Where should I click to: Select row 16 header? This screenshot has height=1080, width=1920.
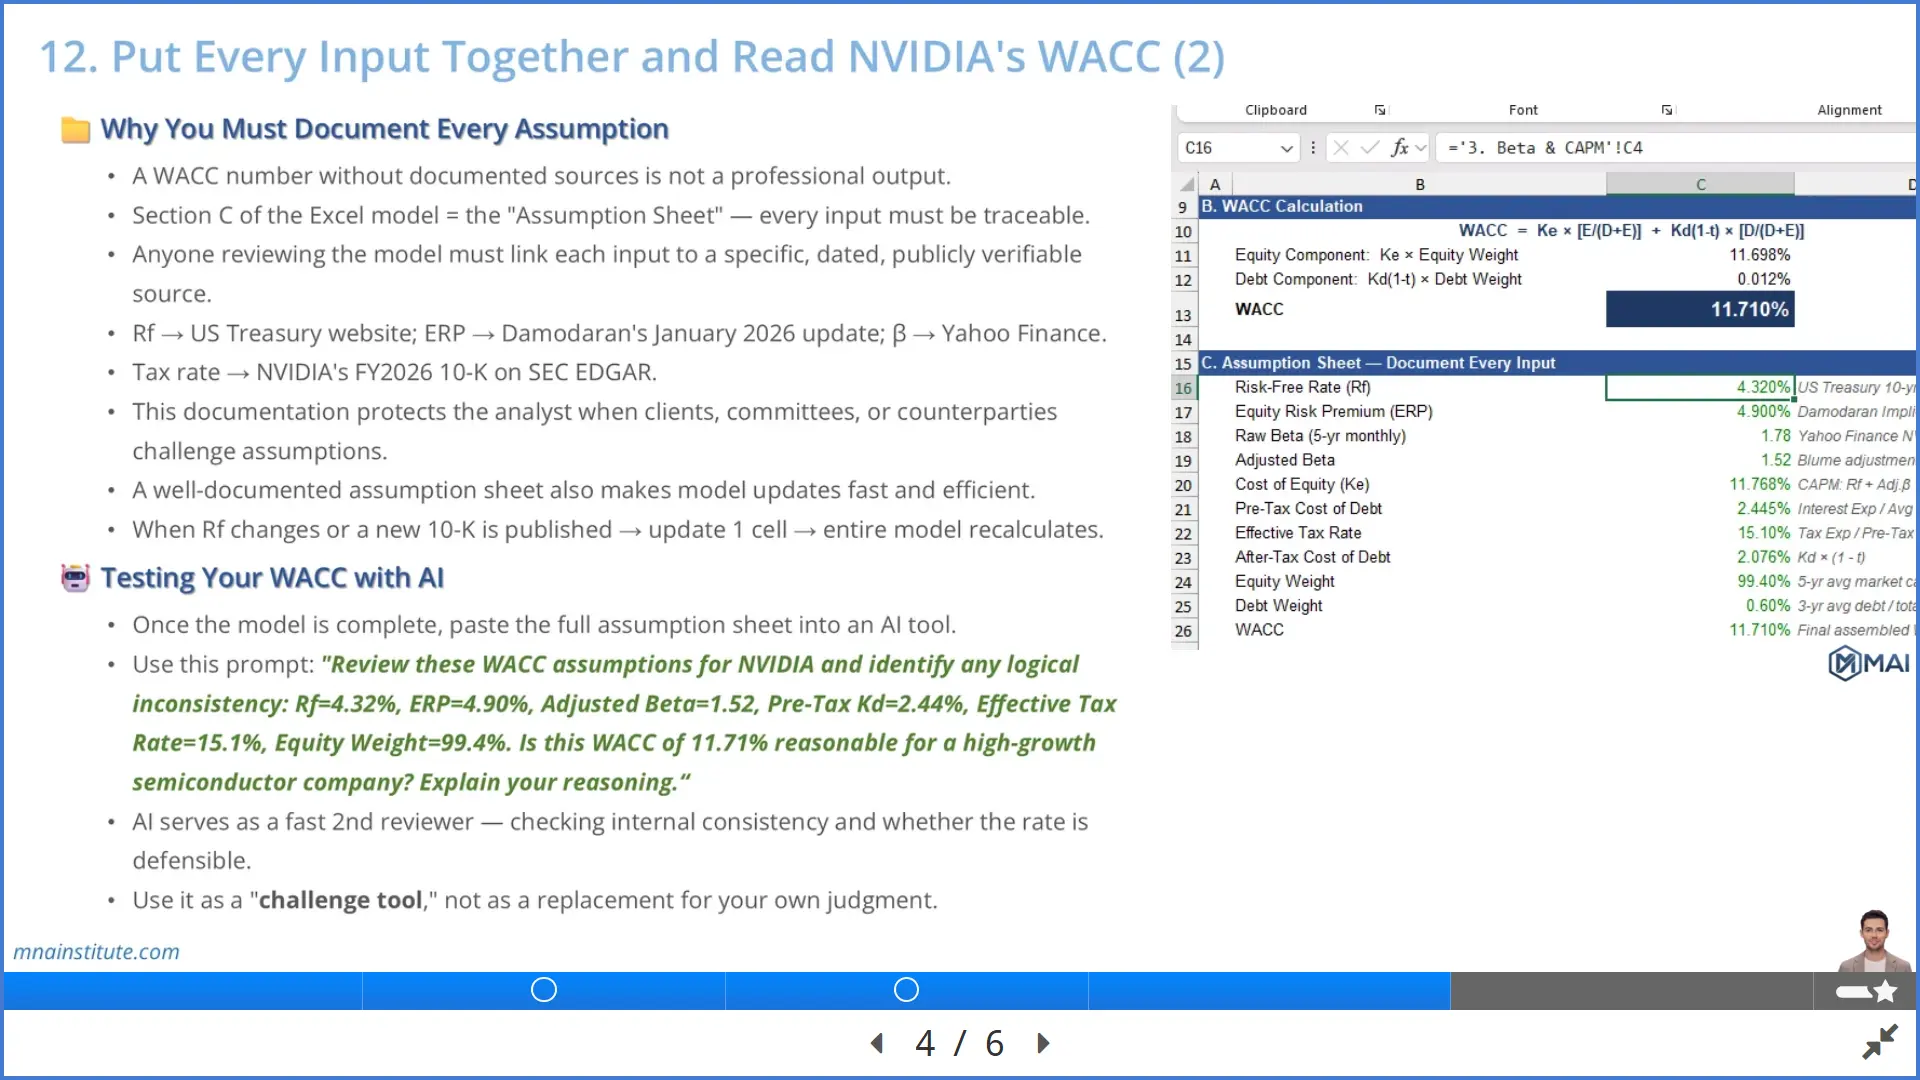click(1184, 388)
